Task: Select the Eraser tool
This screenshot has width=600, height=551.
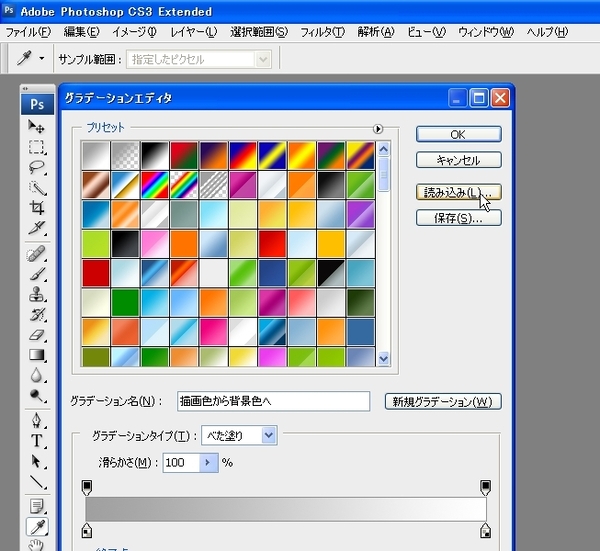Action: pos(37,335)
